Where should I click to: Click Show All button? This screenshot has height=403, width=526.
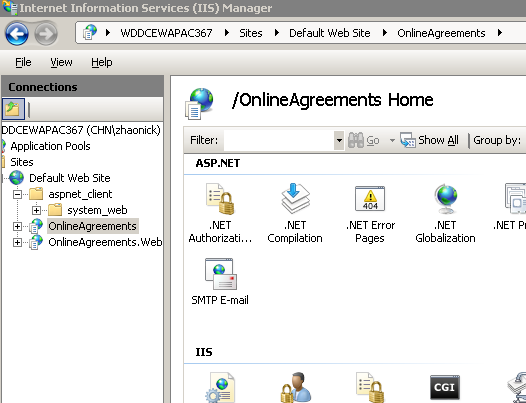point(429,140)
